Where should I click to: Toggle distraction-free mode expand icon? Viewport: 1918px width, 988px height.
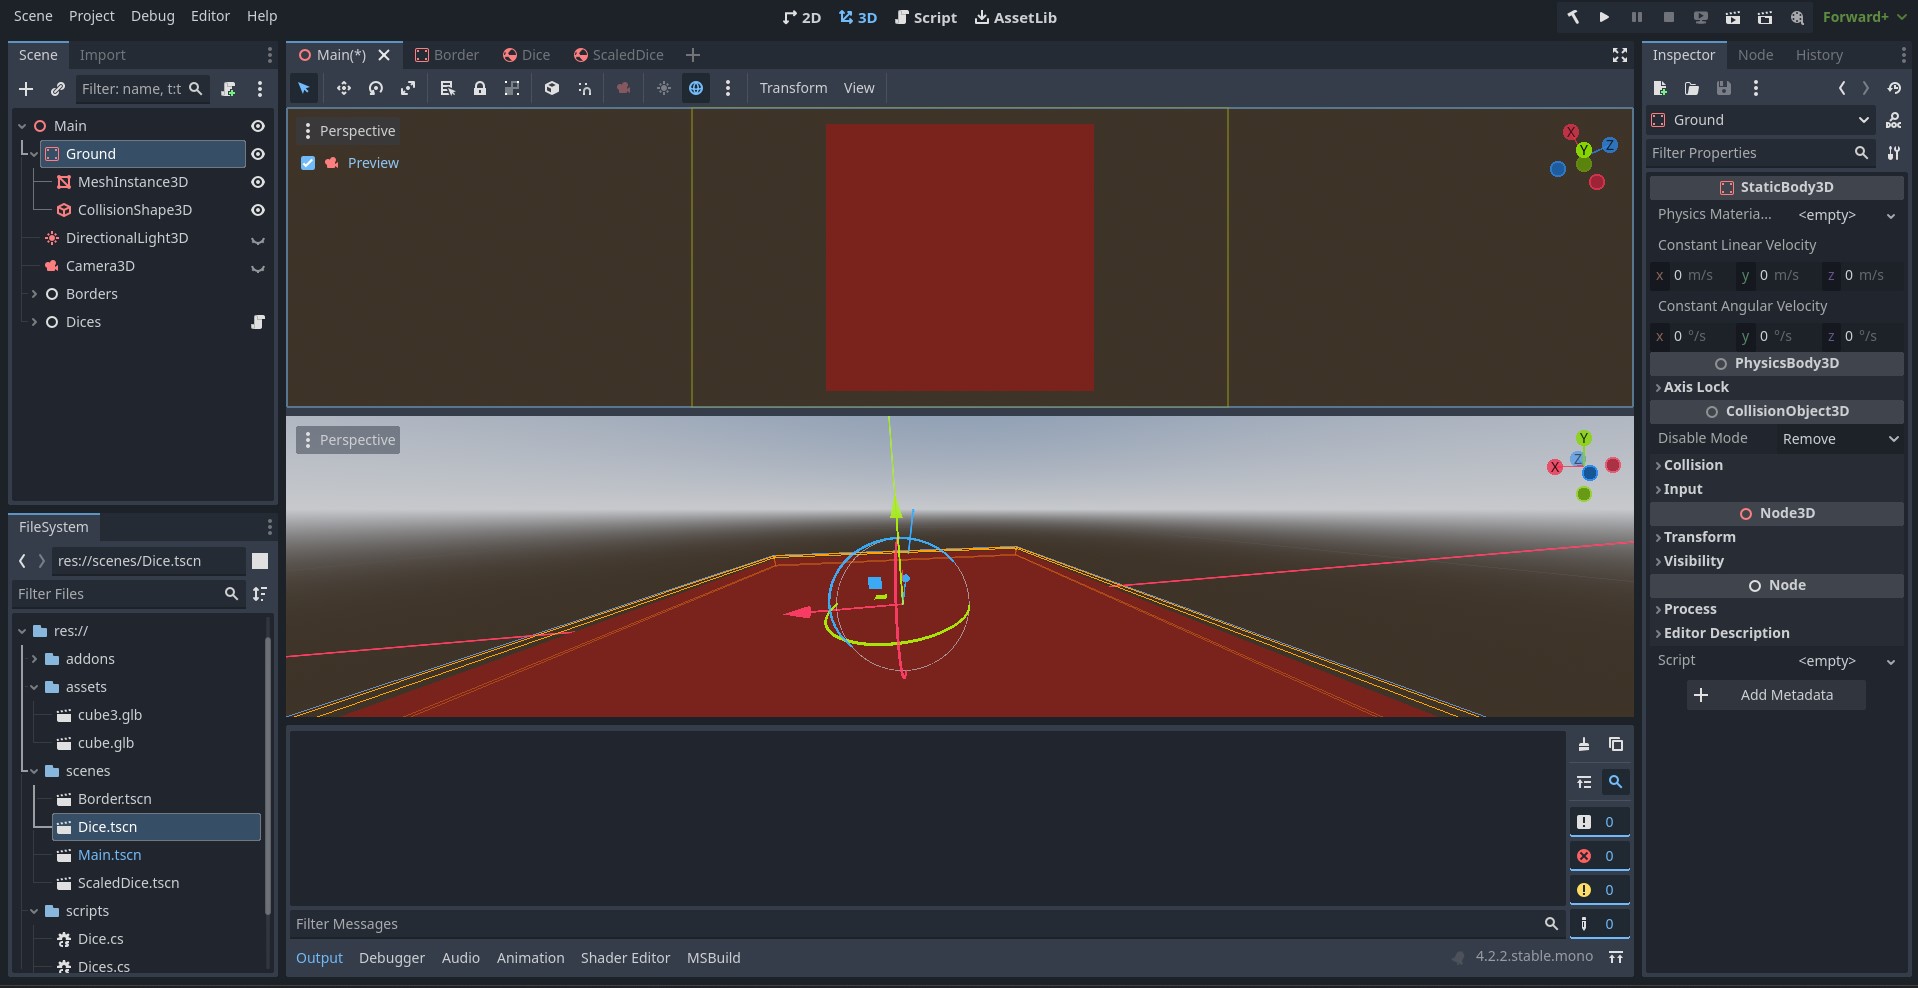1620,55
